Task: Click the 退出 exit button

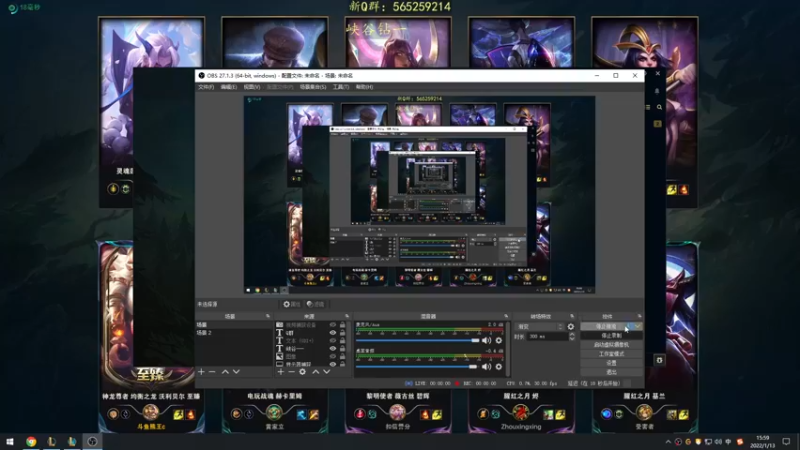Action: click(x=611, y=372)
